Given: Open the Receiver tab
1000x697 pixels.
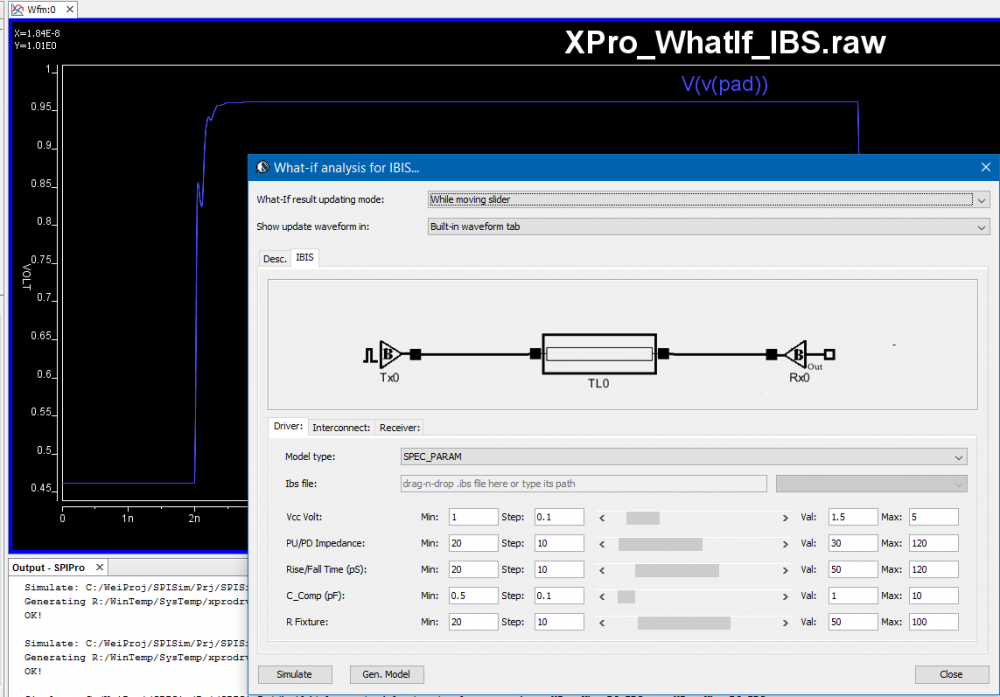Looking at the screenshot, I should pyautogui.click(x=399, y=428).
